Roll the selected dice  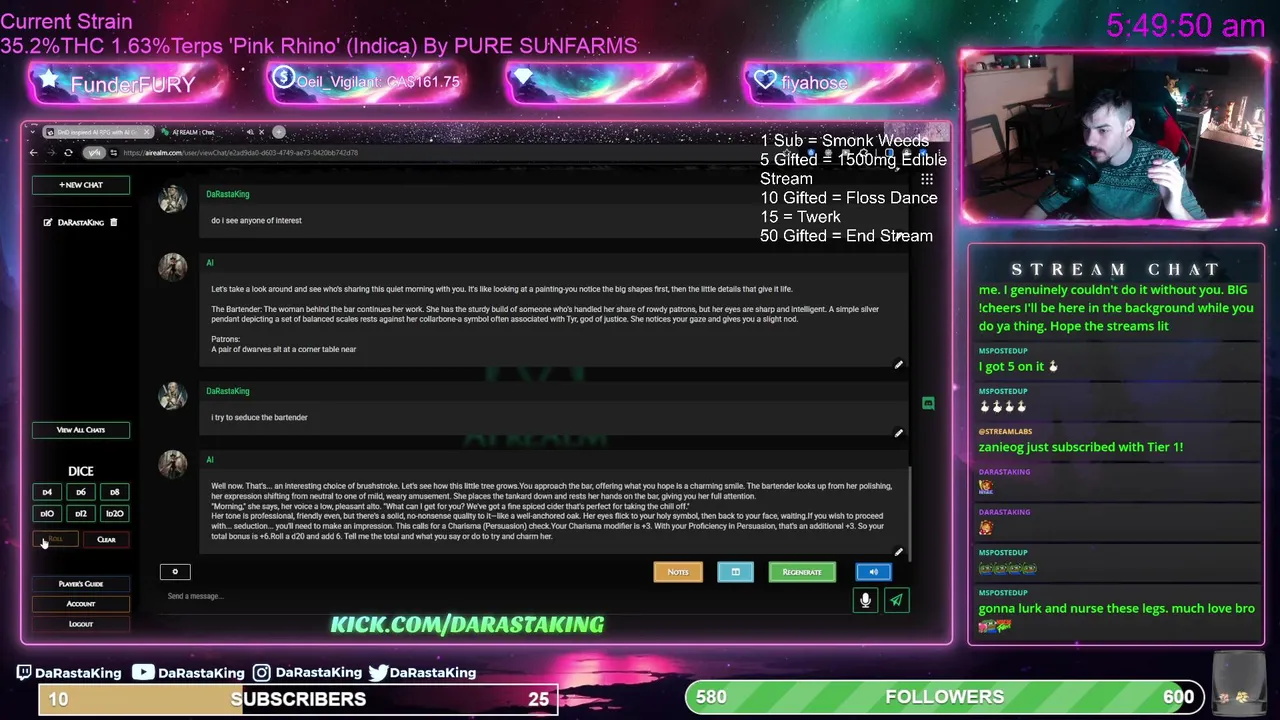pos(55,540)
